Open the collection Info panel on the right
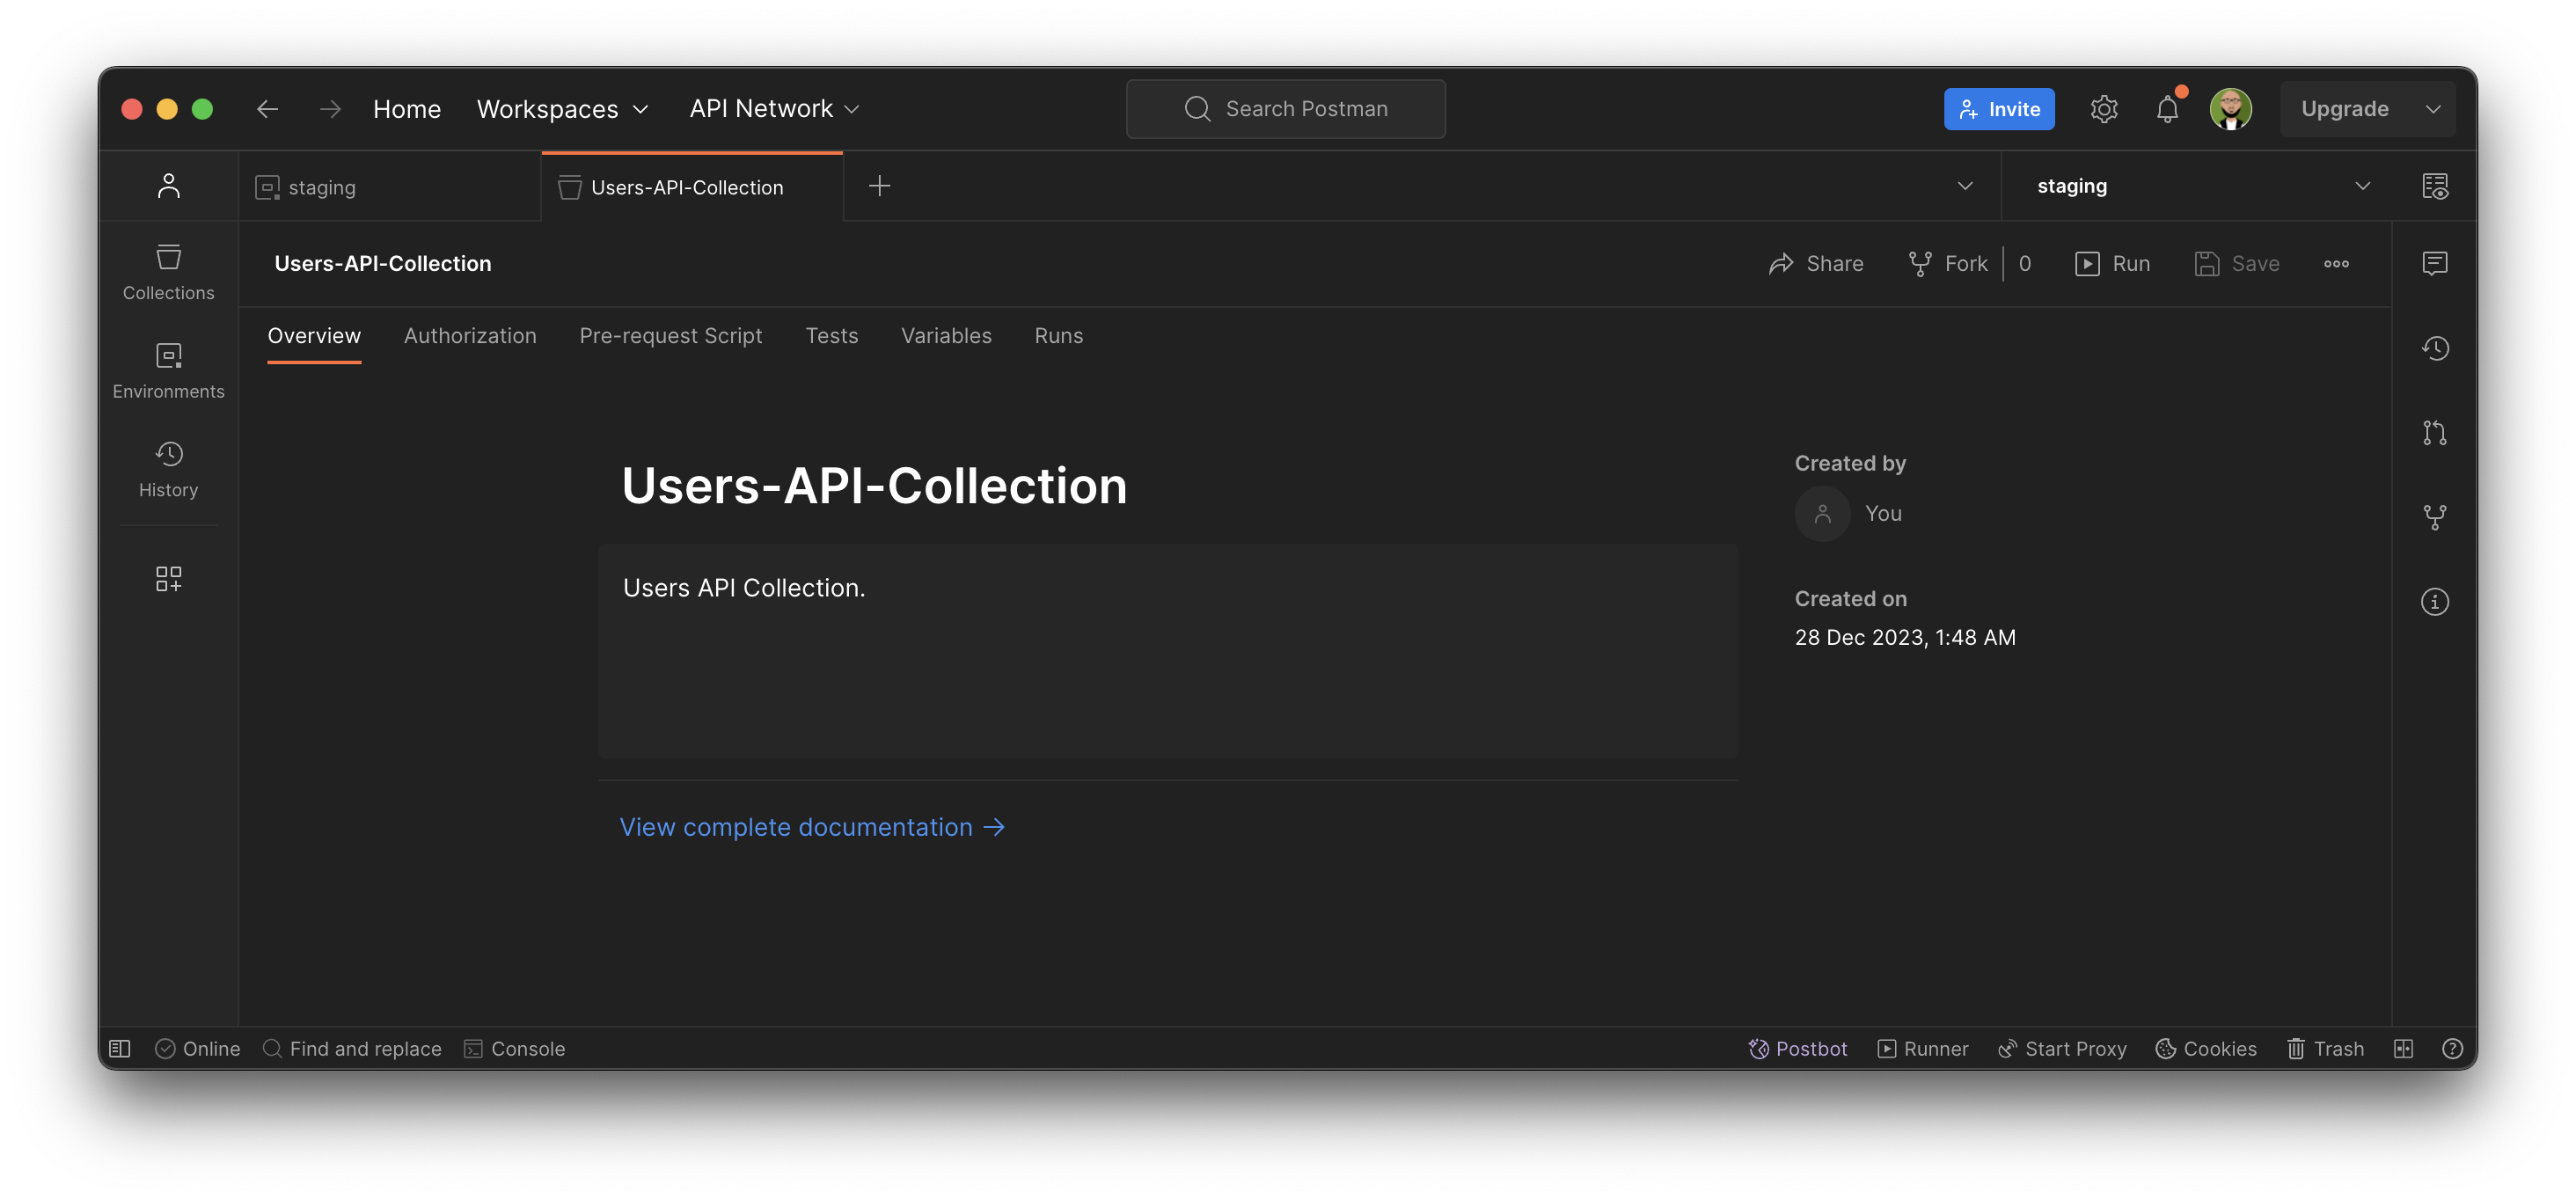Image resolution: width=2576 pixels, height=1200 pixels. click(x=2436, y=601)
